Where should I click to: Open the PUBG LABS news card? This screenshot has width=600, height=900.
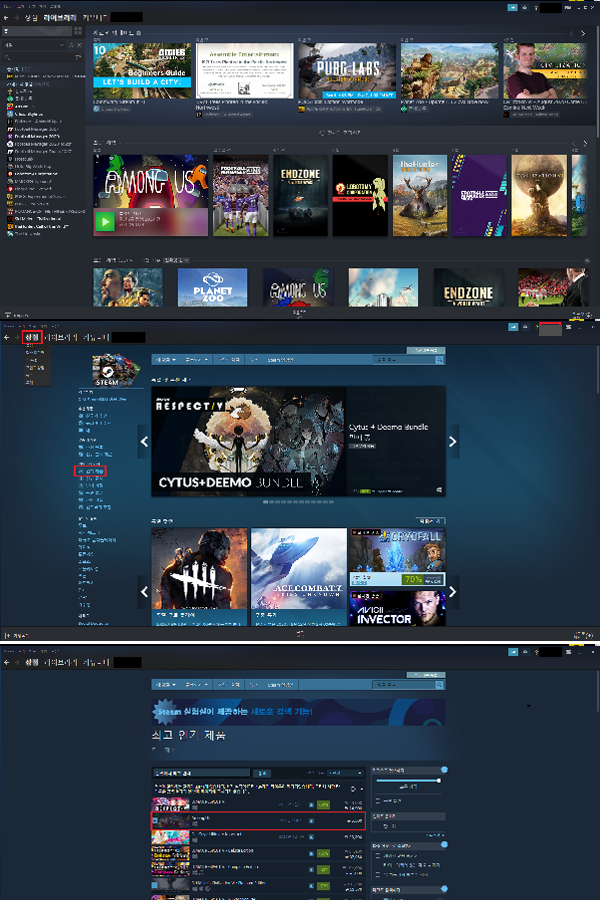point(347,70)
